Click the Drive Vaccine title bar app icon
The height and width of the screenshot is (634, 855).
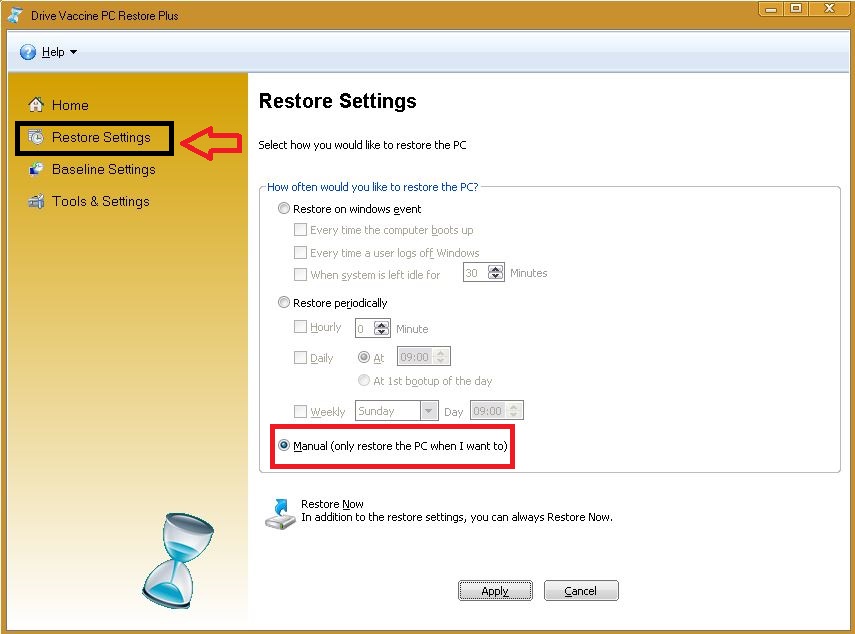16,15
